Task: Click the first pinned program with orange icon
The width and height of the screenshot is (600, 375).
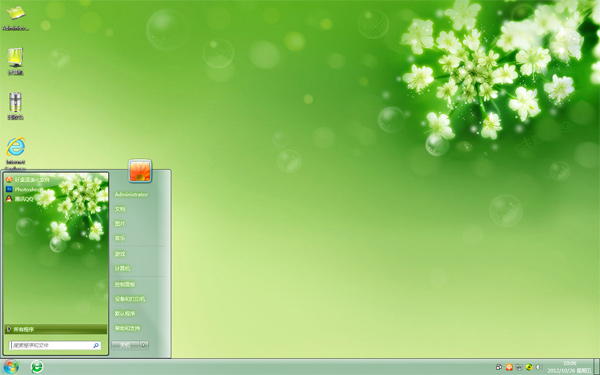Action: [x=28, y=179]
